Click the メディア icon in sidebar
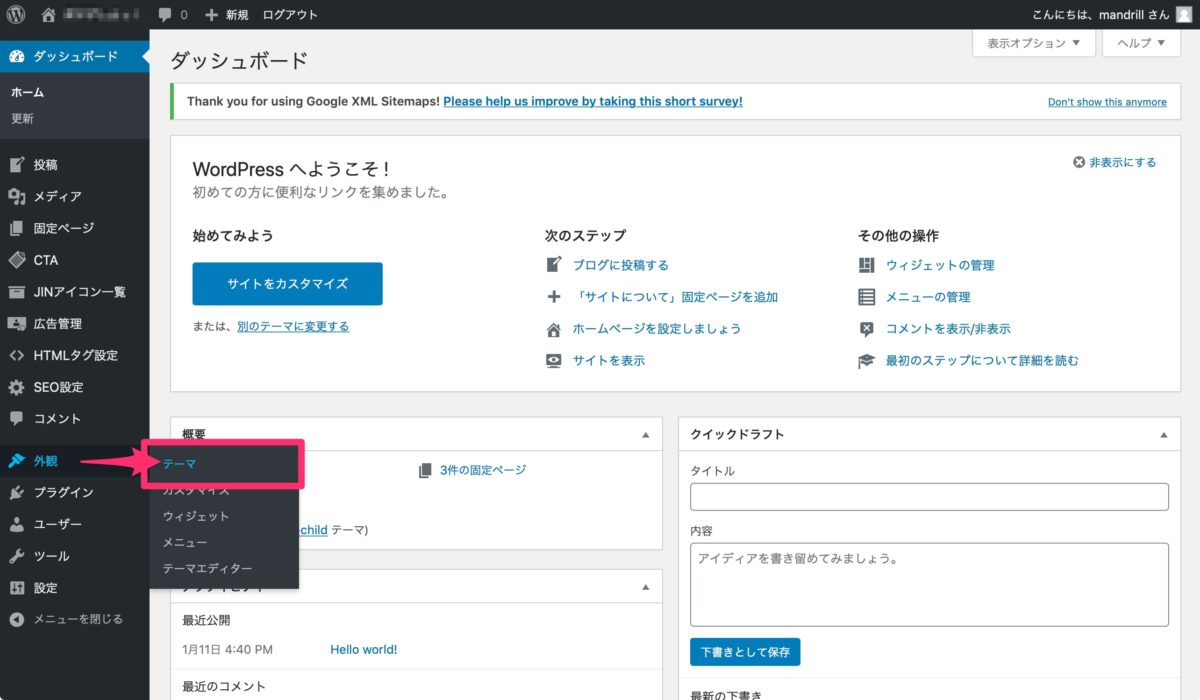The image size is (1200, 700). (17, 197)
